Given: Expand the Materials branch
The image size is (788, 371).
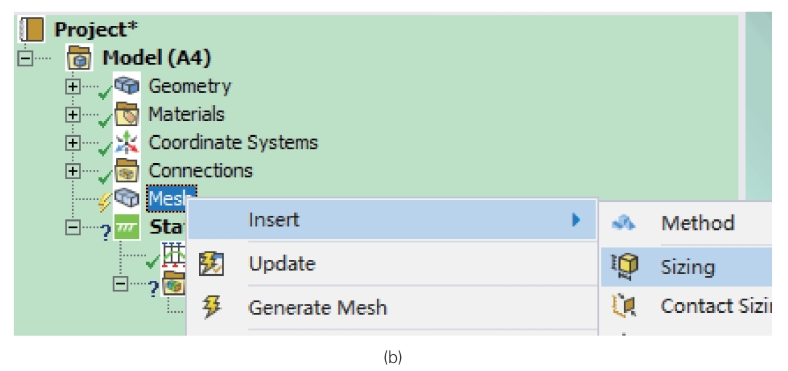Looking at the screenshot, I should [x=73, y=115].
